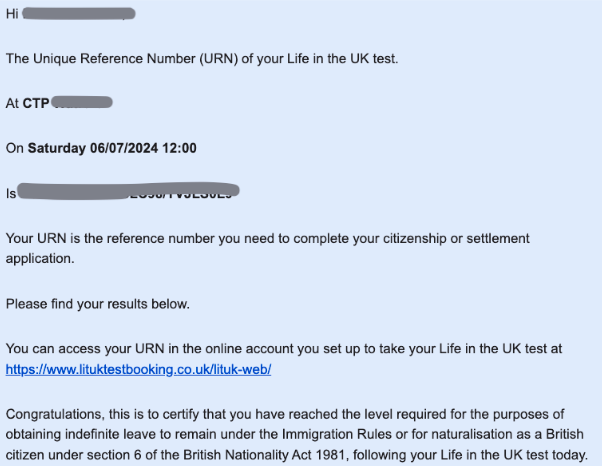Image resolution: width=602 pixels, height=466 pixels.
Task: Click the word On before Saturday
Action: click(15, 148)
